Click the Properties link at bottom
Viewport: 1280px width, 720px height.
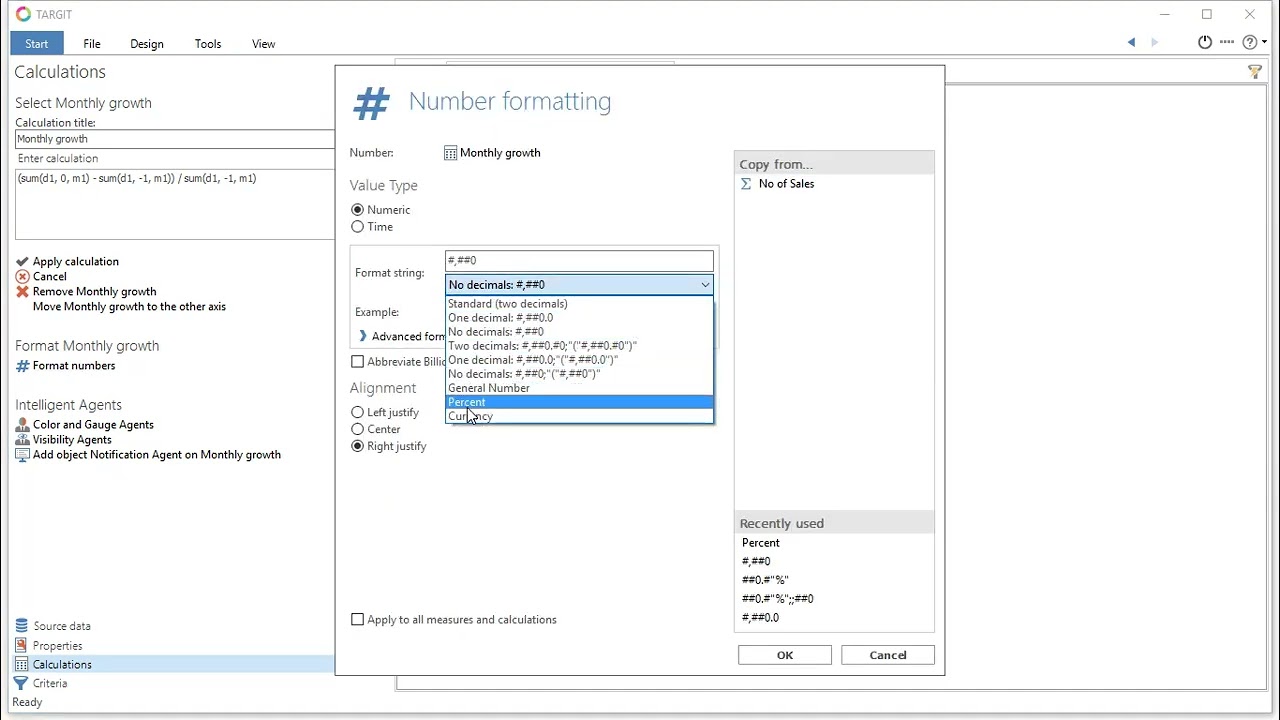point(58,646)
